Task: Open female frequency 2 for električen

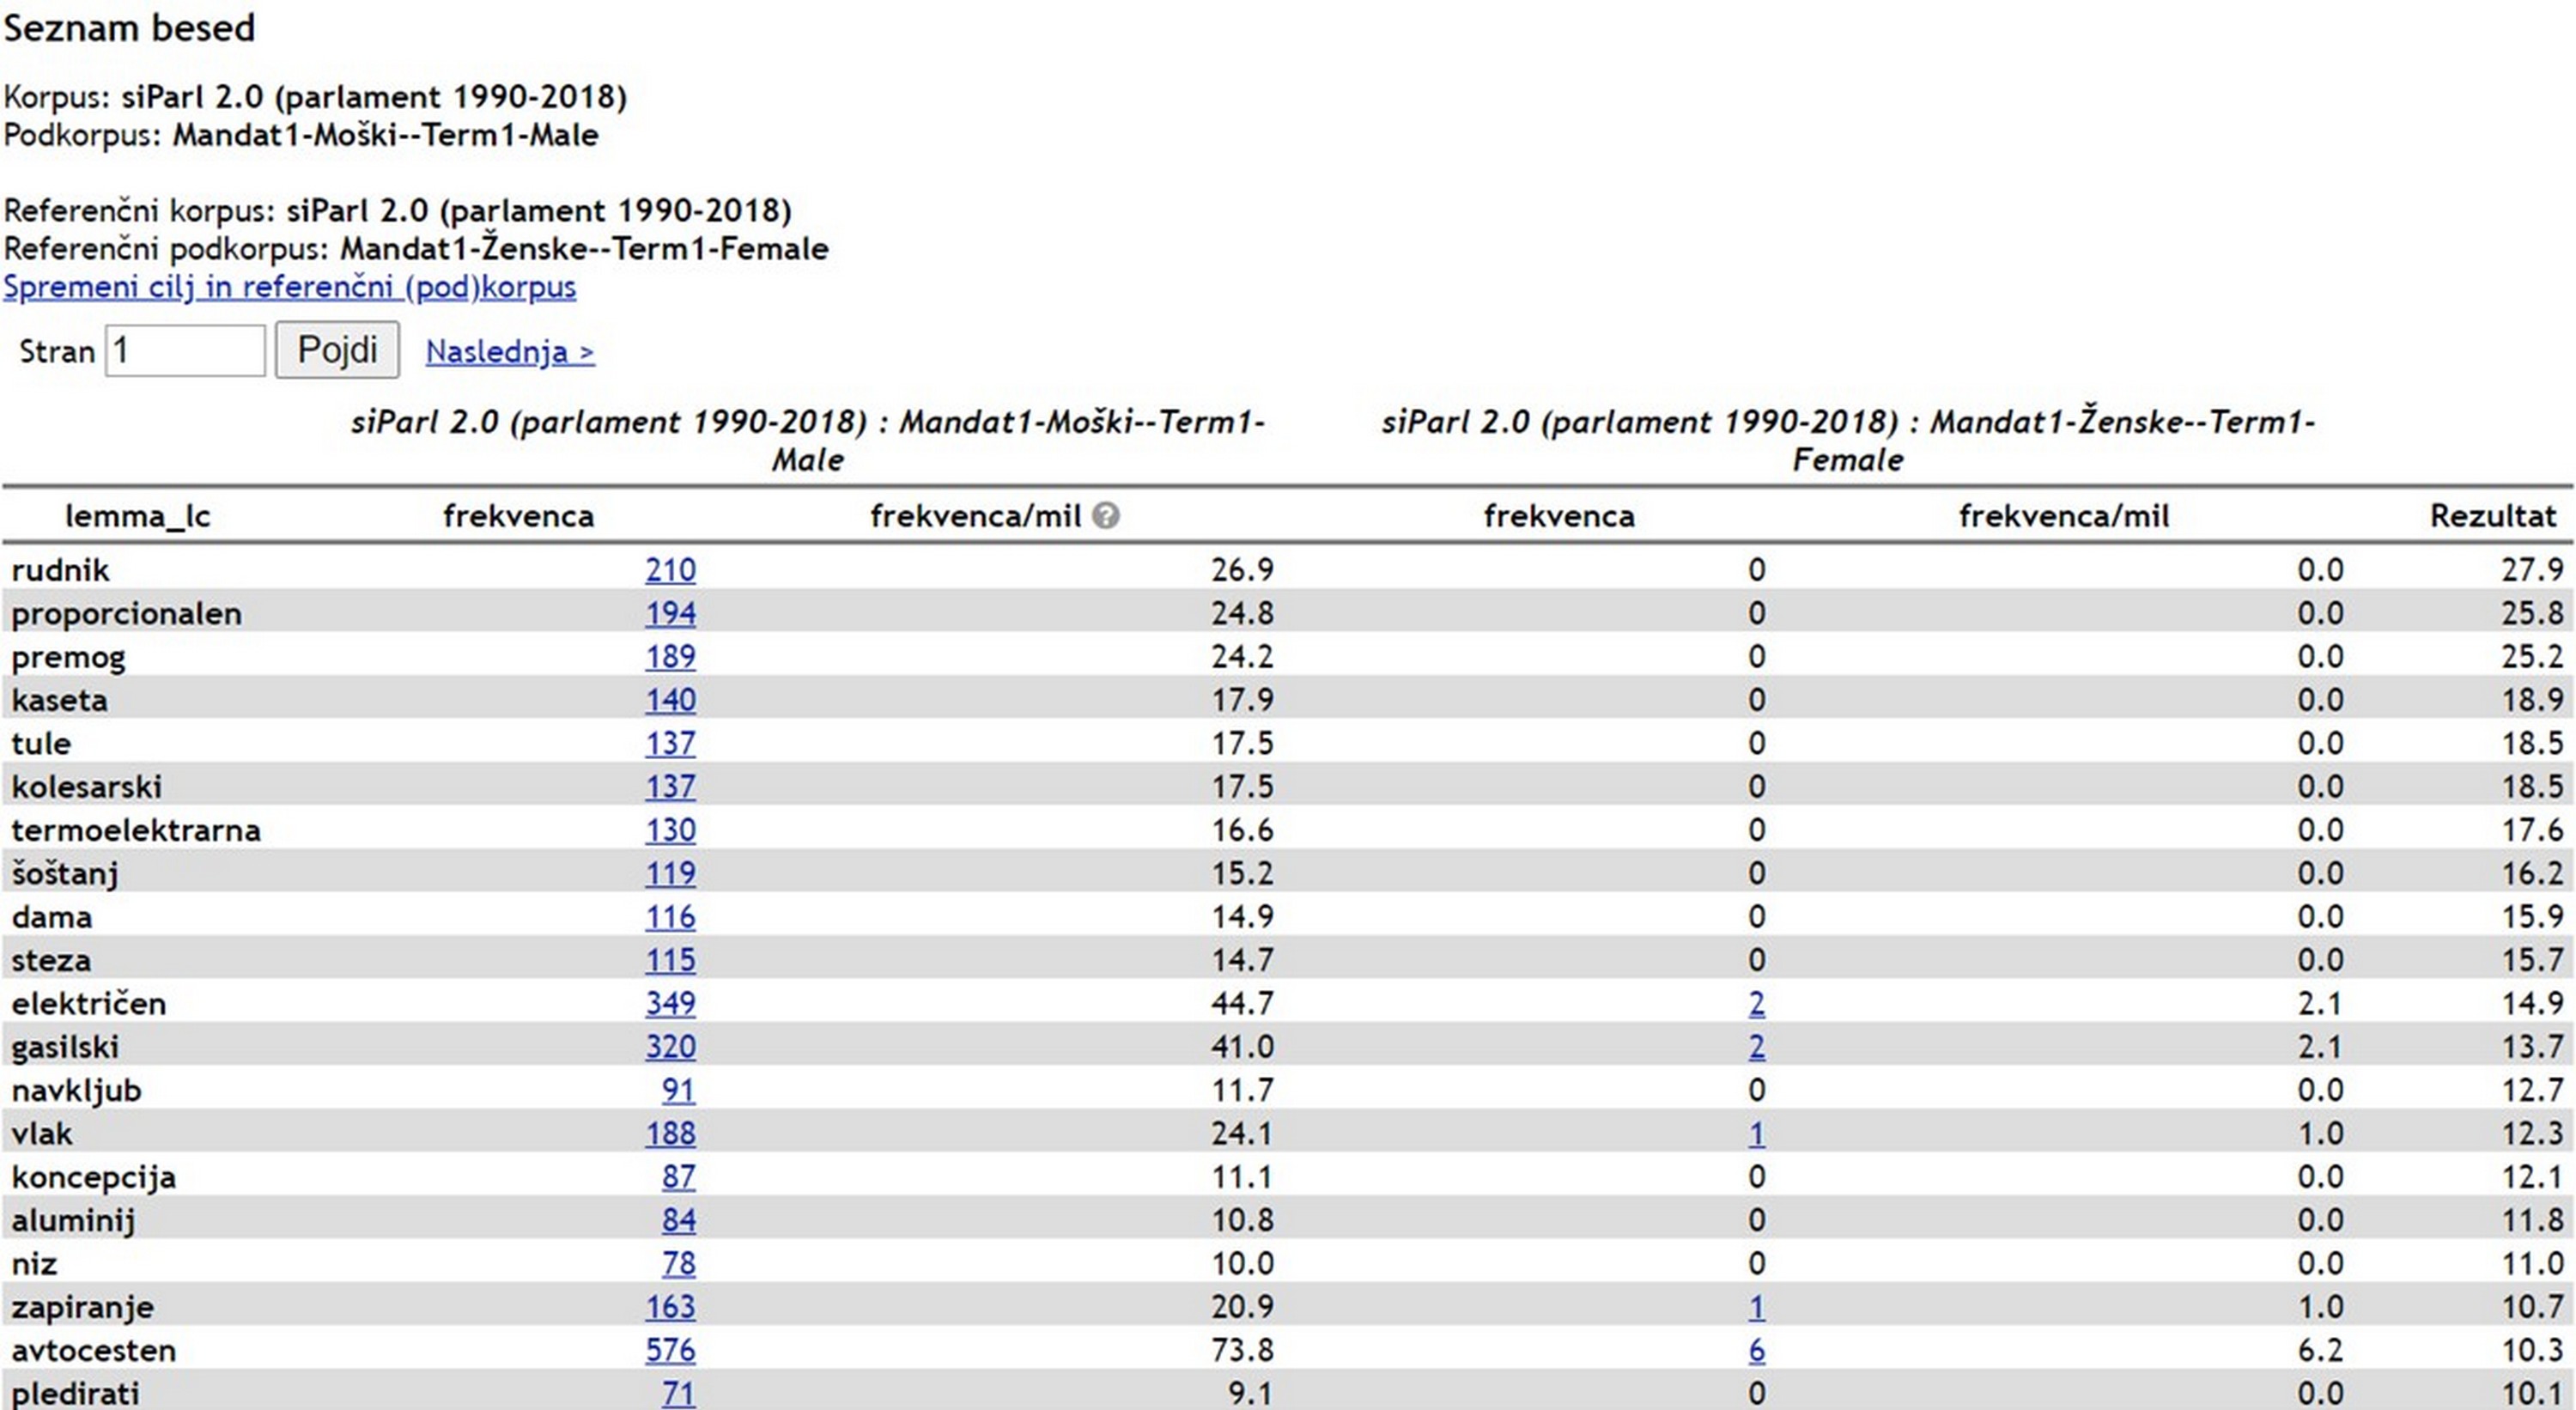Action: click(1756, 1003)
